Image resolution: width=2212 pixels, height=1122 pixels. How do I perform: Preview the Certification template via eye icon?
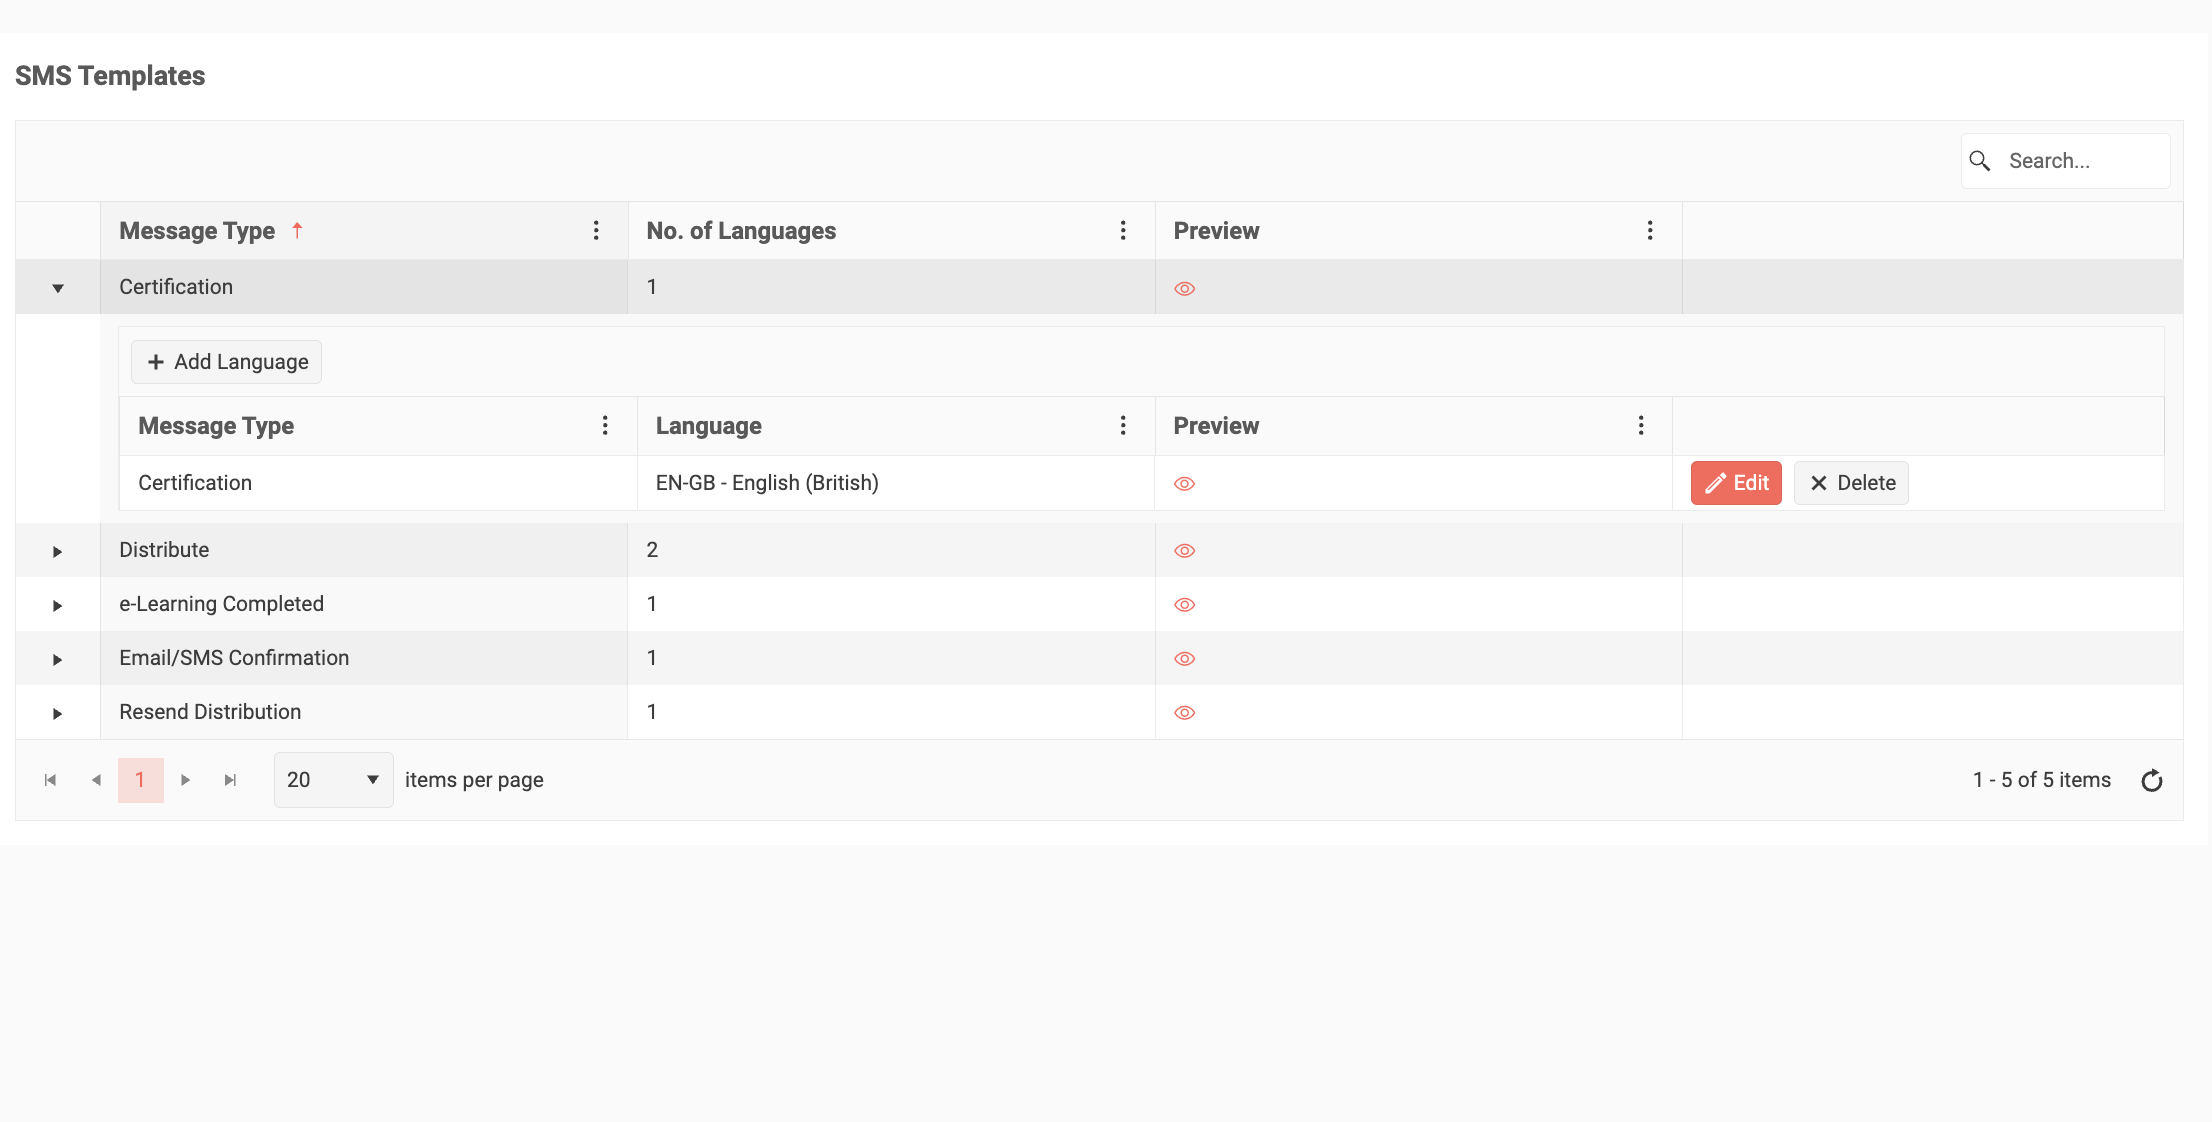point(1185,289)
